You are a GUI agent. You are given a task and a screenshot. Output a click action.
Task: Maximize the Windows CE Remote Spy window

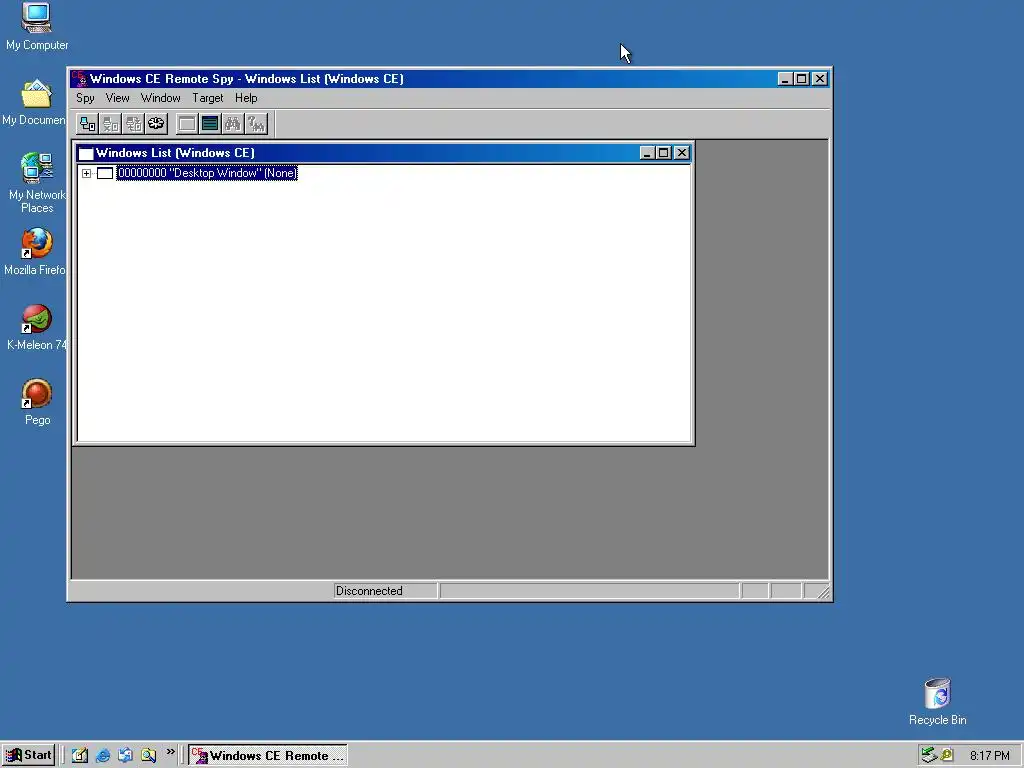coord(802,79)
